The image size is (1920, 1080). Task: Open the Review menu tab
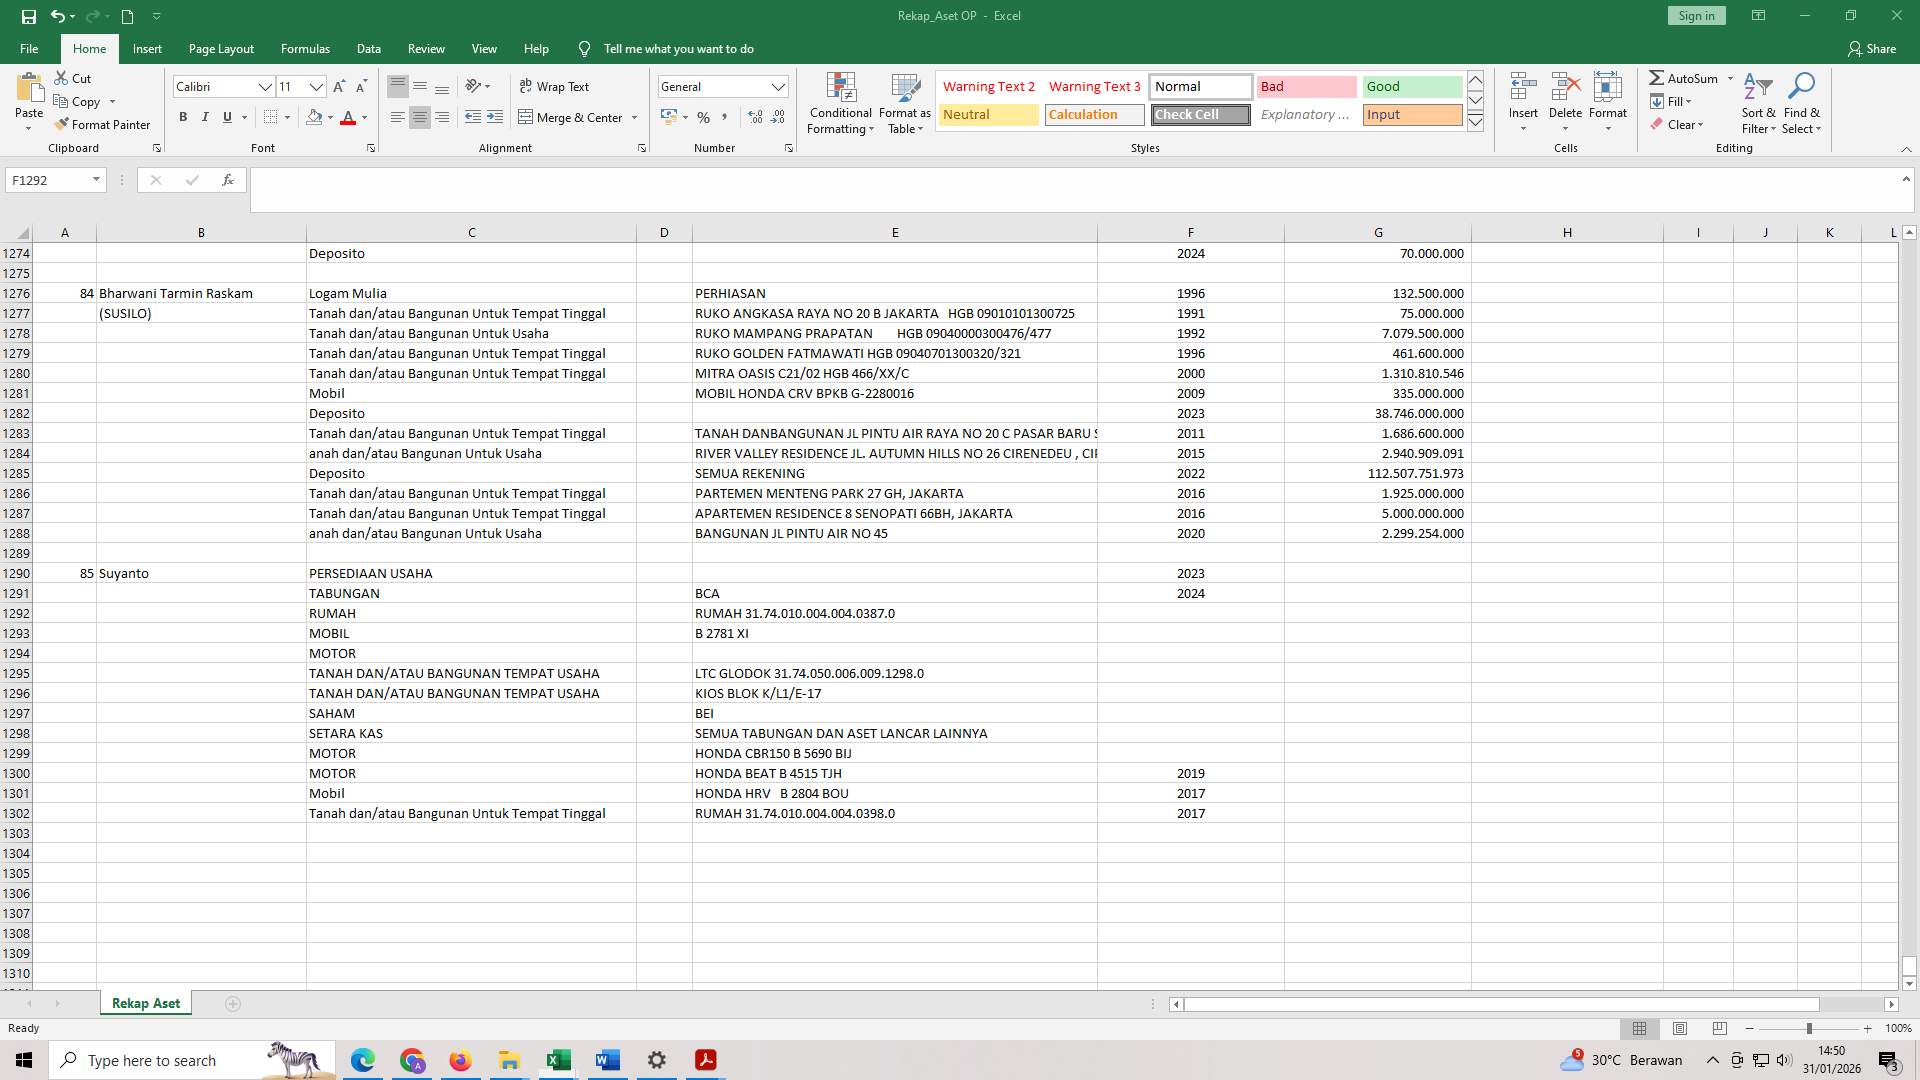click(x=426, y=48)
